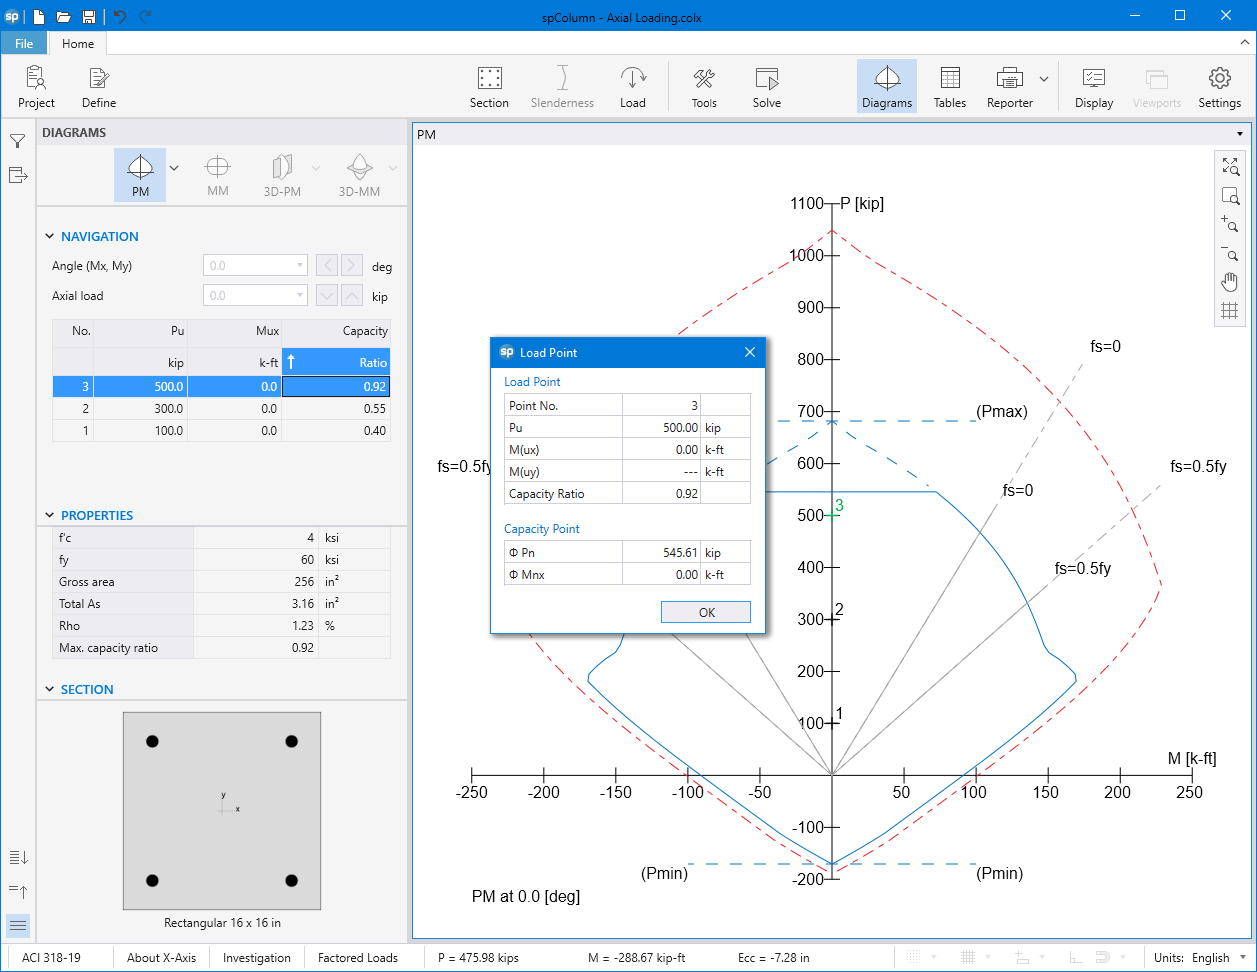Toggle the filter icon in left sidebar
The width and height of the screenshot is (1257, 972).
tap(17, 141)
